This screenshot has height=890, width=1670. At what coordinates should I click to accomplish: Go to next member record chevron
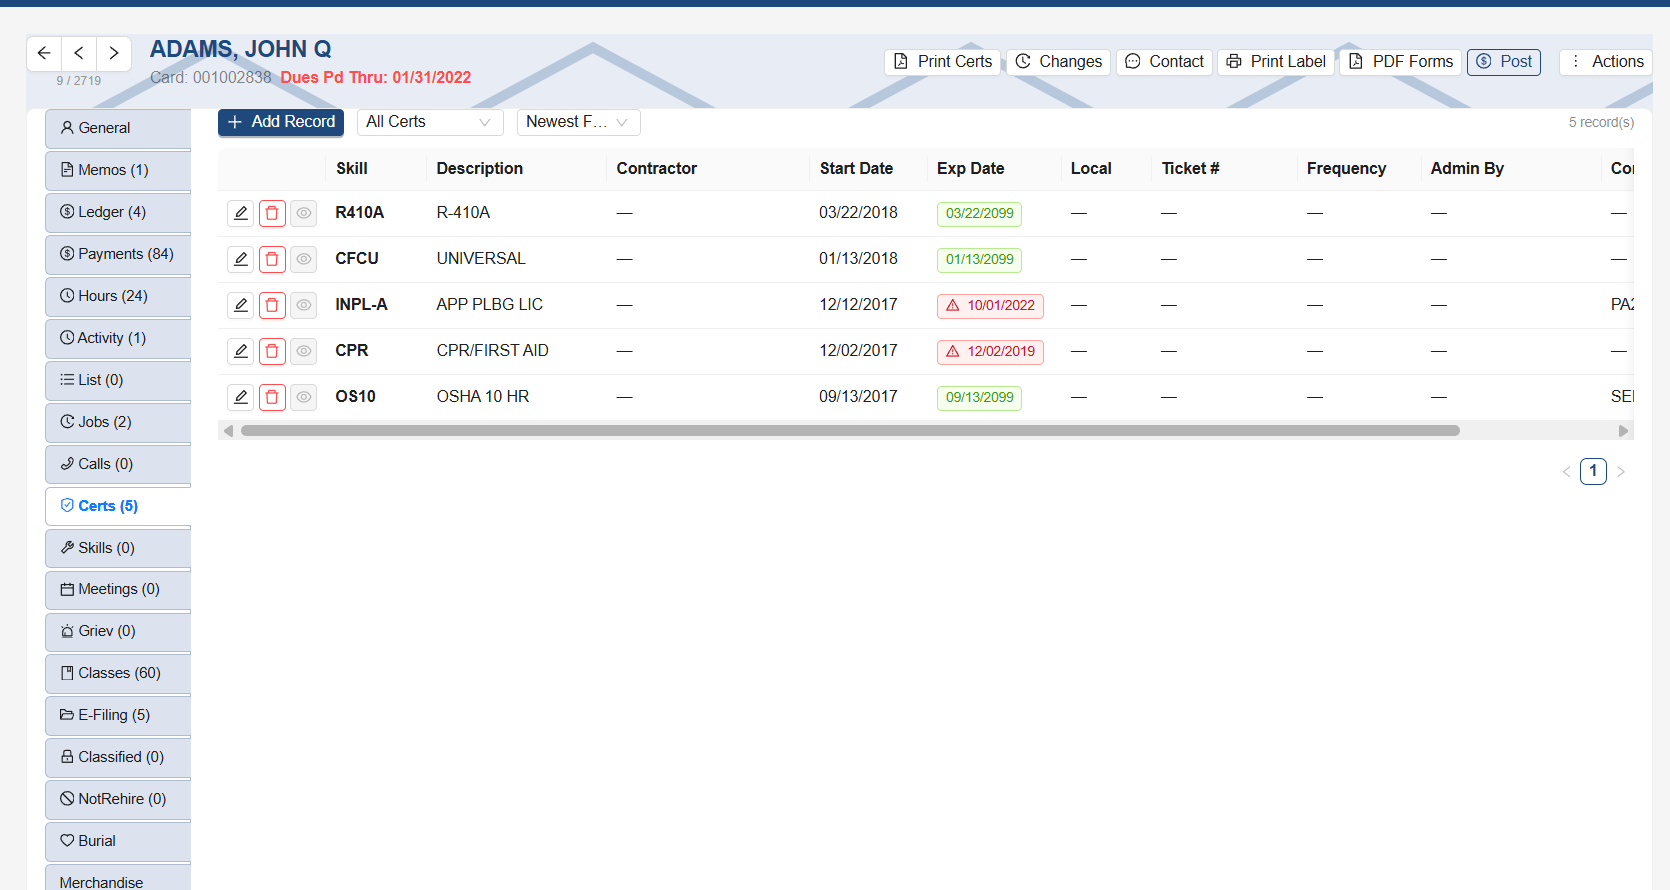pyautogui.click(x=114, y=53)
